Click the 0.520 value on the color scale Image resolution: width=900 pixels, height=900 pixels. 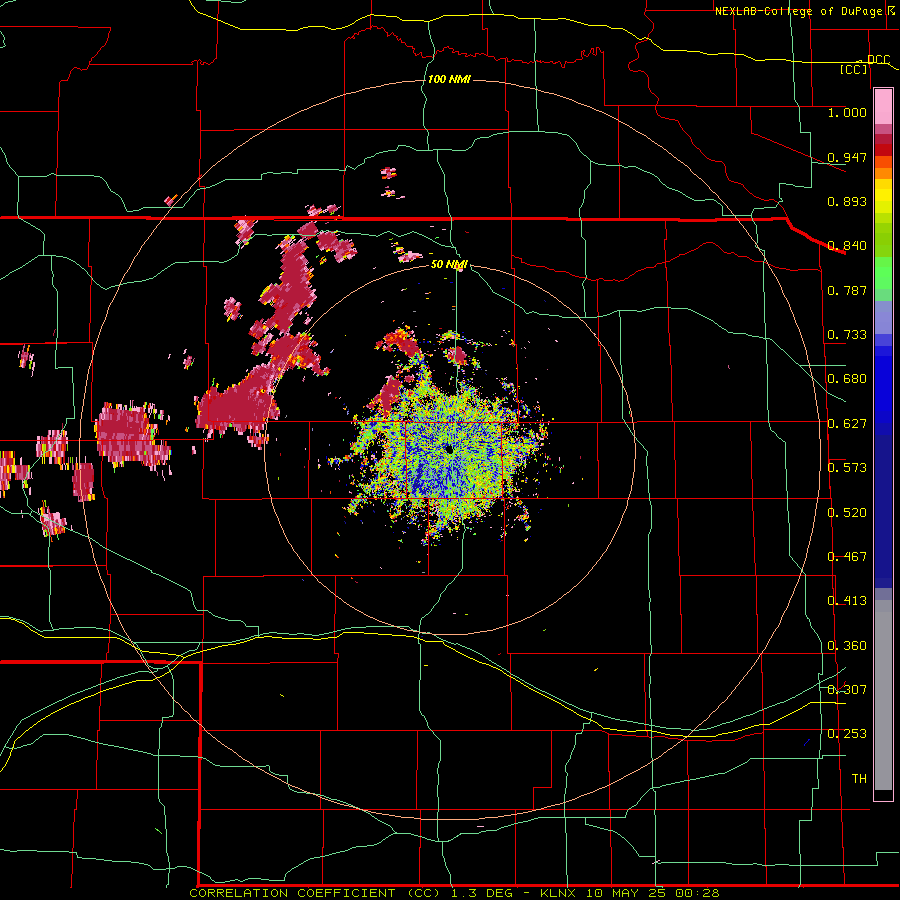pos(847,513)
